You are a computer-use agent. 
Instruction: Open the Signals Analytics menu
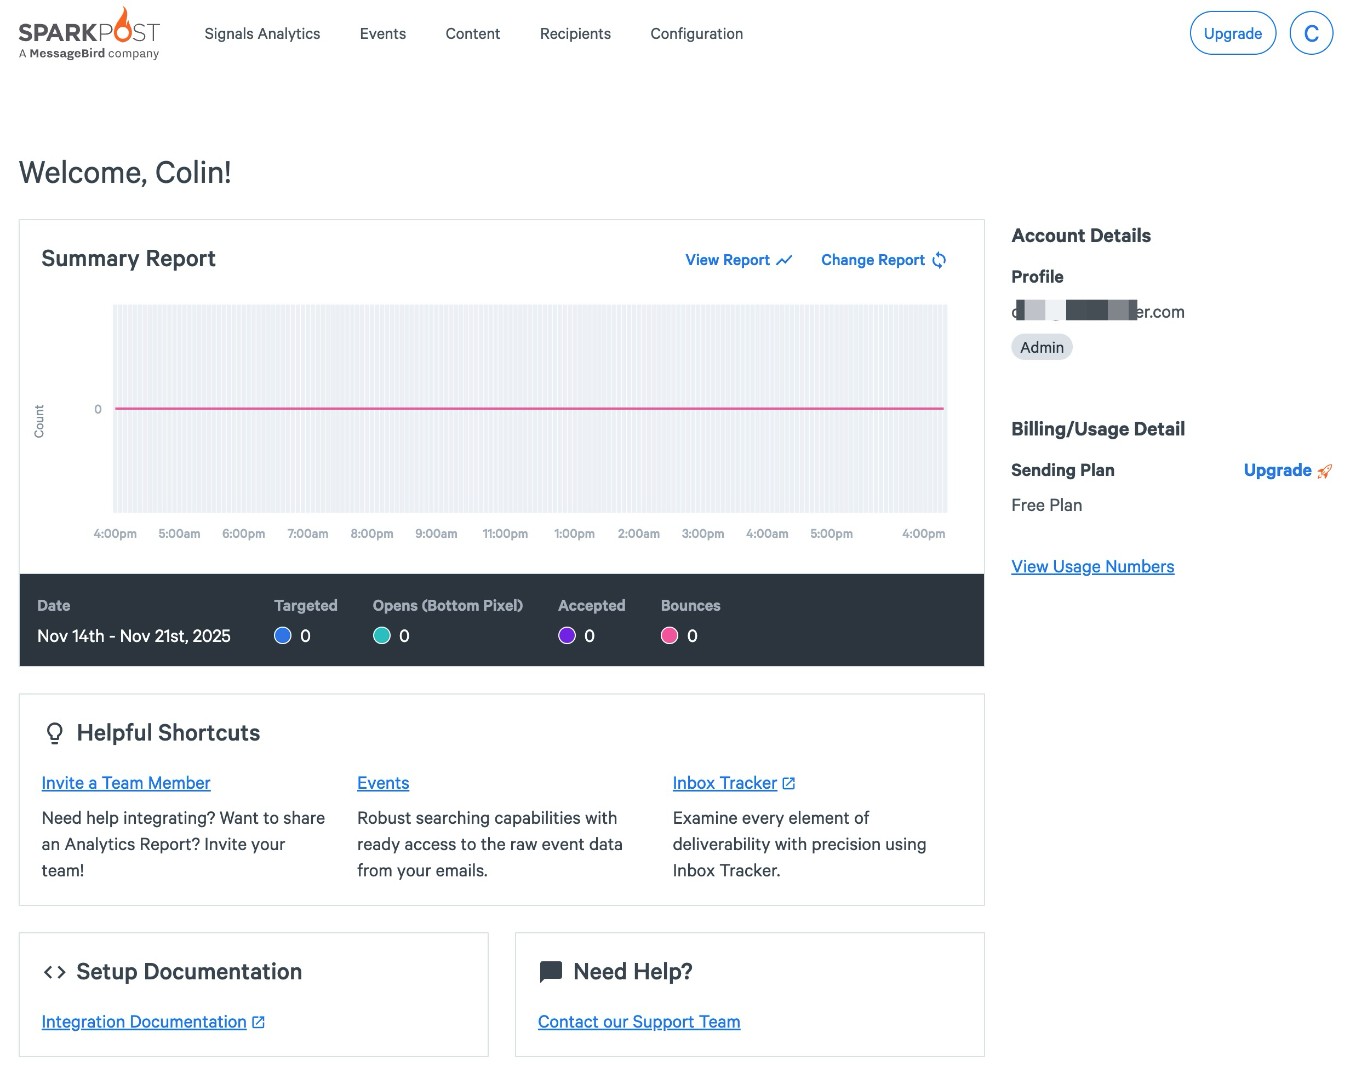262,34
